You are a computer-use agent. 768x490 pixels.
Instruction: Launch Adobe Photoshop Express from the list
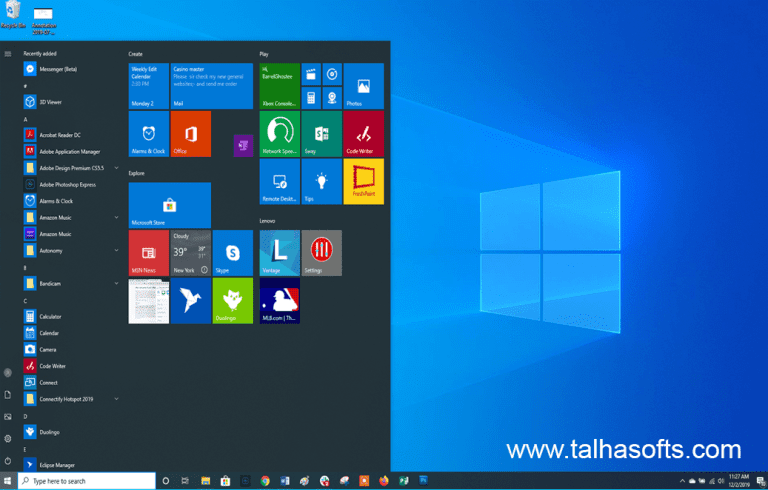(69, 185)
